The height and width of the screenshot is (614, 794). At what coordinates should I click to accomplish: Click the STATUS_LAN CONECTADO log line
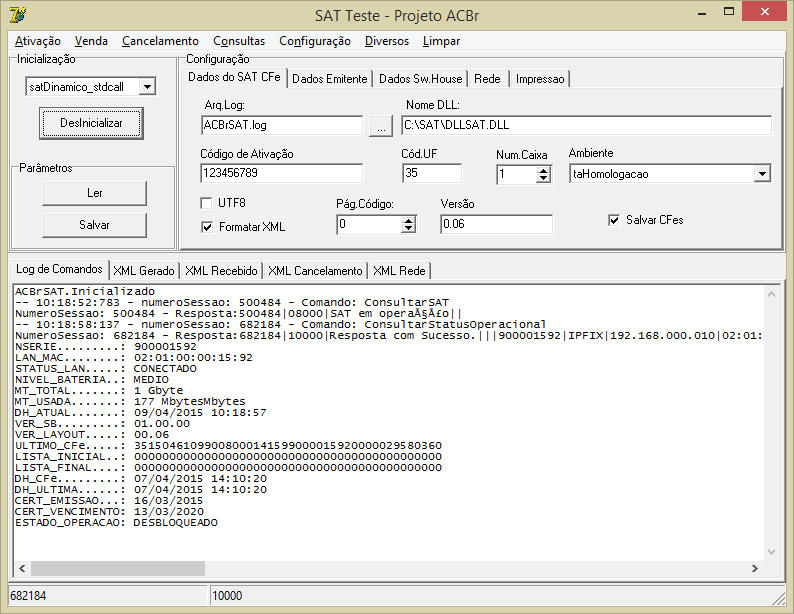coord(106,369)
